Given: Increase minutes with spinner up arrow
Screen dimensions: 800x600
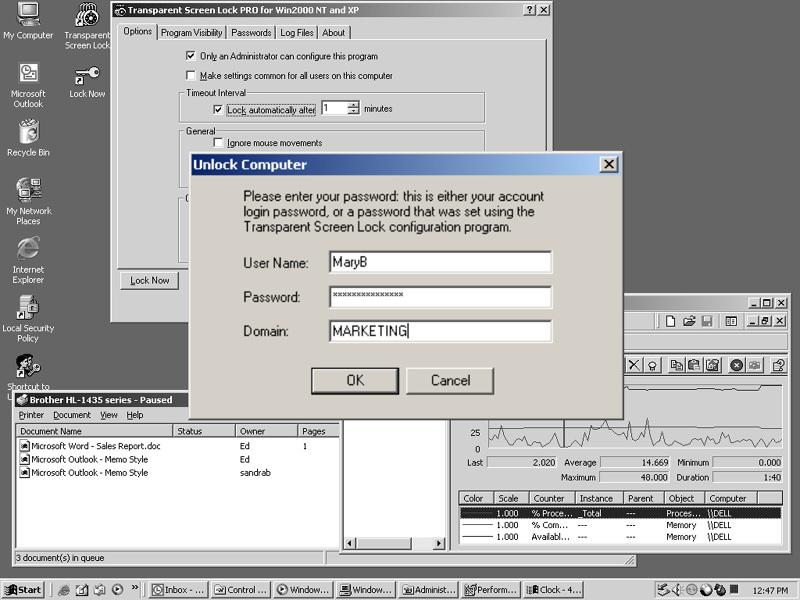Looking at the screenshot, I should (353, 105).
